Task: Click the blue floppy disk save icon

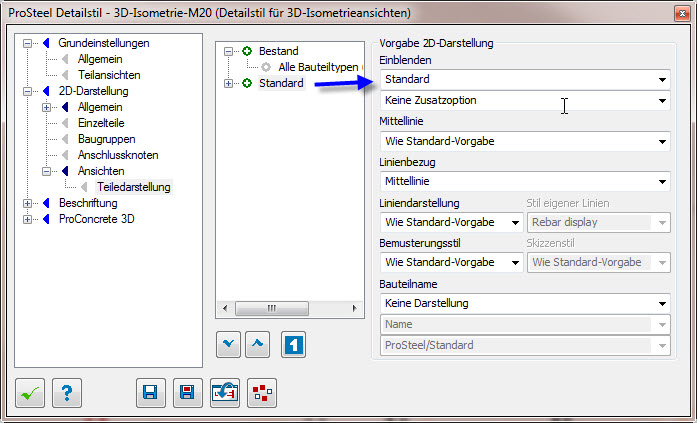Action: (151, 393)
